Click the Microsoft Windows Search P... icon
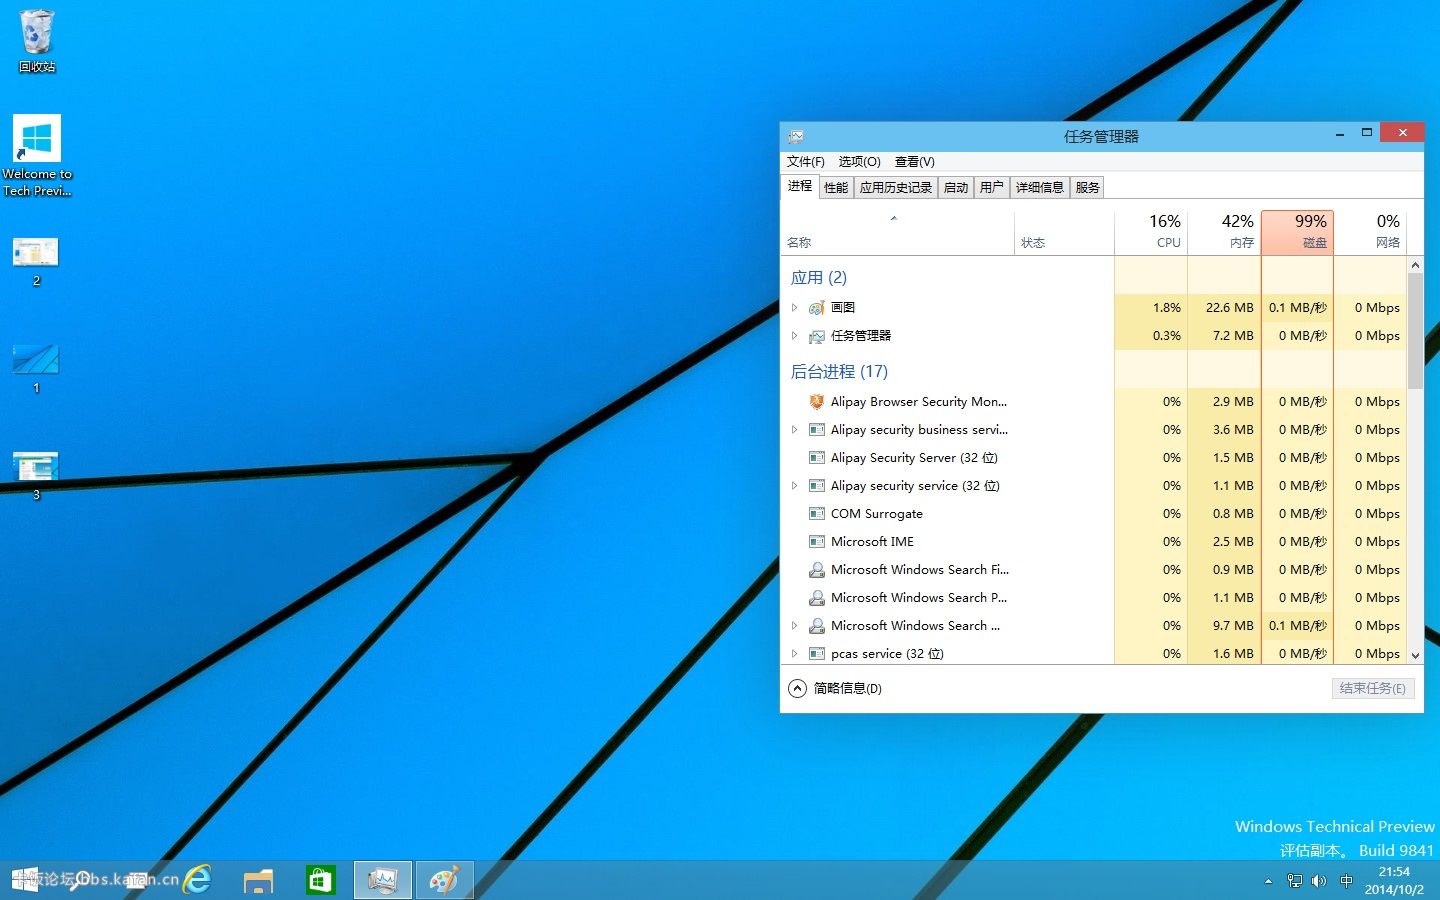1440x900 pixels. 817,598
